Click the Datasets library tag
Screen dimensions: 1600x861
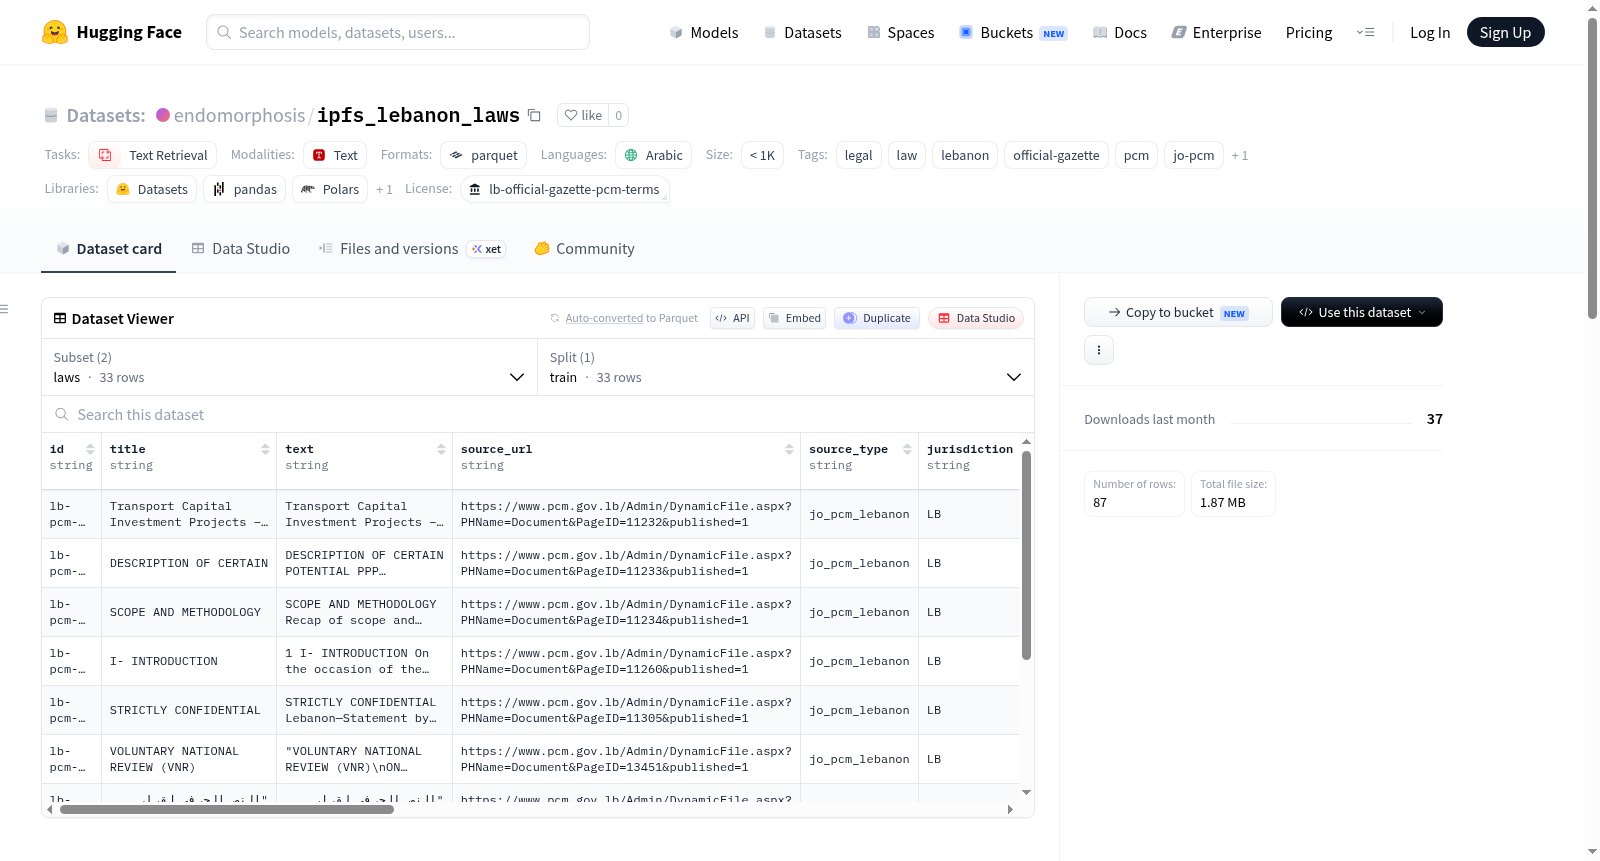pyautogui.click(x=152, y=189)
